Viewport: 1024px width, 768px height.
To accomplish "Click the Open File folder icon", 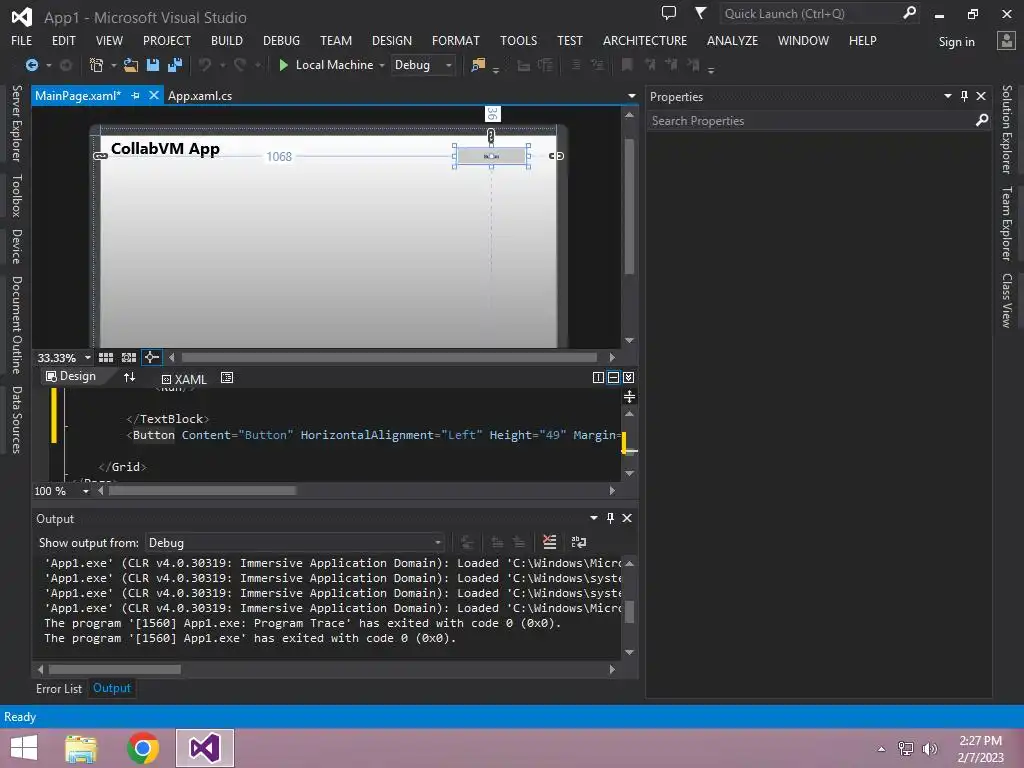I will 131,65.
